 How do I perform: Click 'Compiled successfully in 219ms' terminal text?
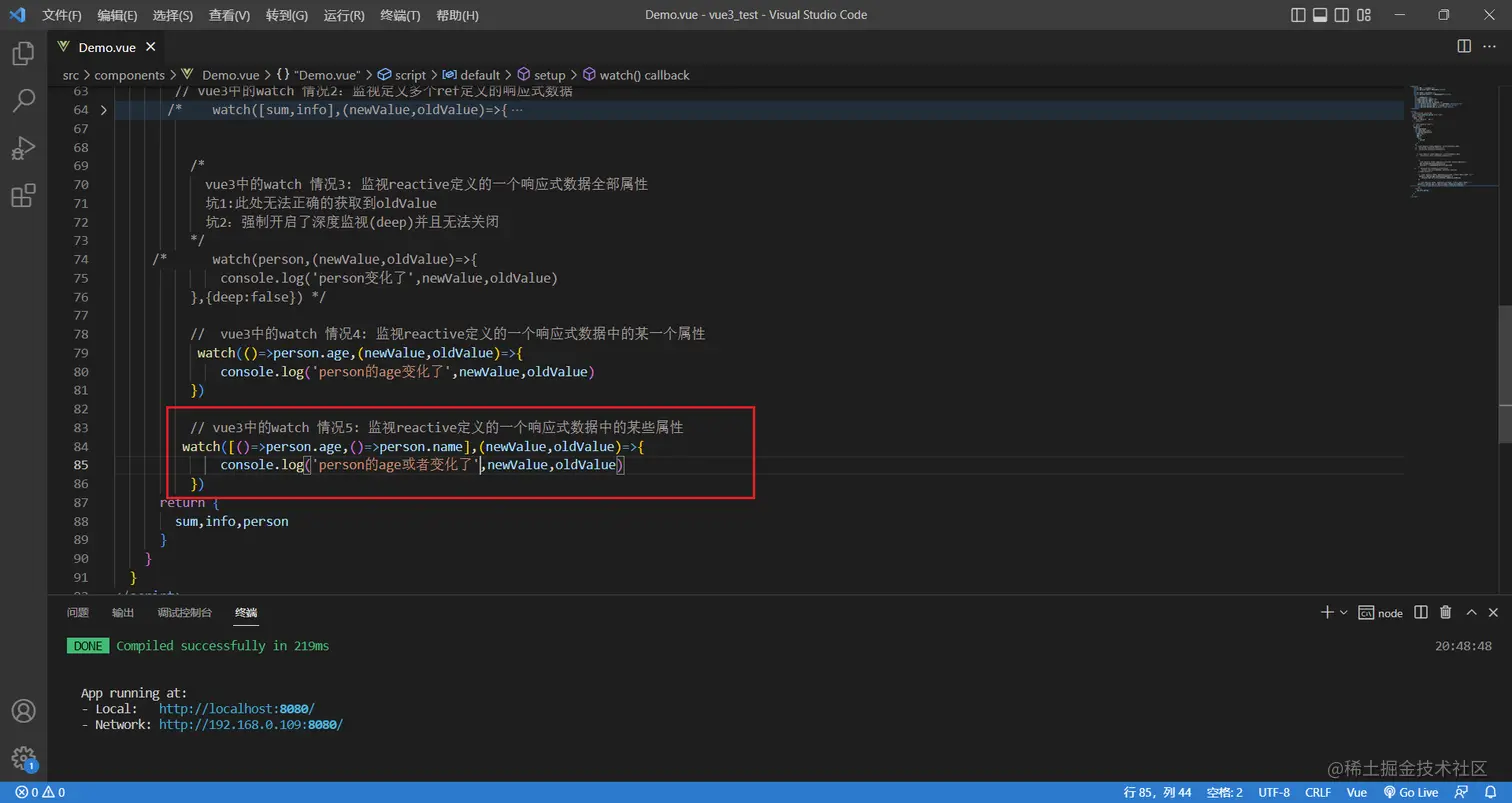[222, 646]
